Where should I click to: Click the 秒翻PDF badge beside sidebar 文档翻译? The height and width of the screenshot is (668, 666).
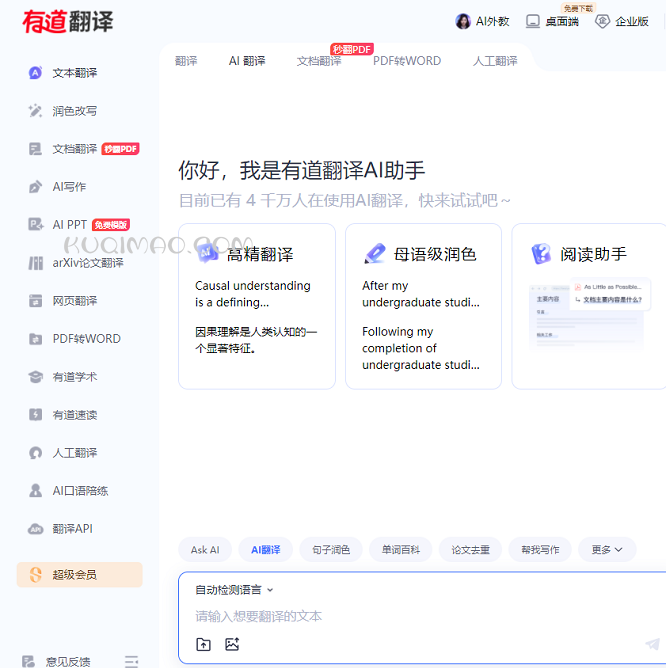coord(121,149)
